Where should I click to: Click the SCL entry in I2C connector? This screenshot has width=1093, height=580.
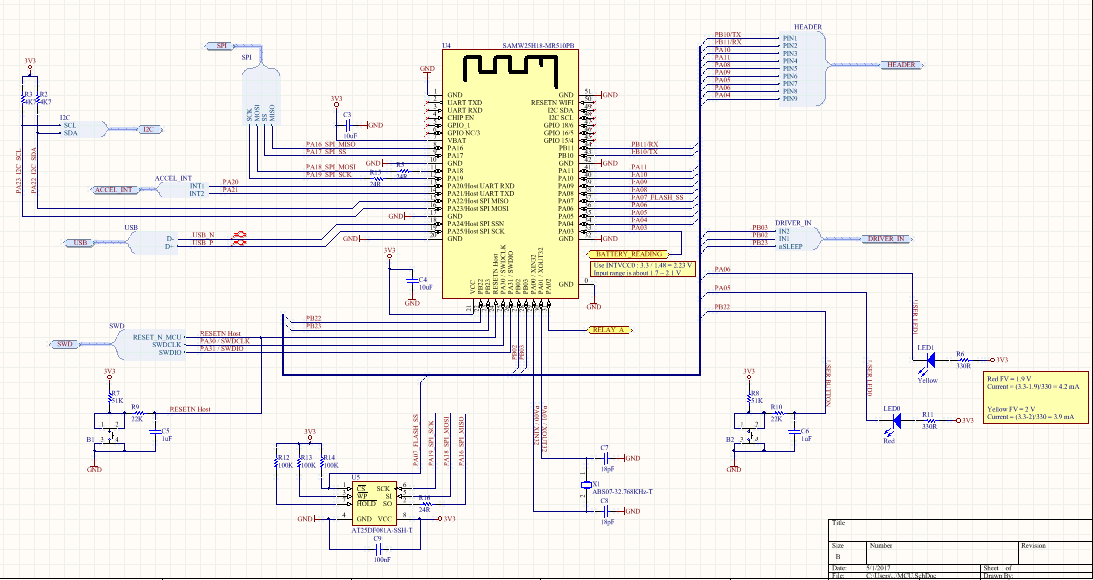click(x=69, y=125)
